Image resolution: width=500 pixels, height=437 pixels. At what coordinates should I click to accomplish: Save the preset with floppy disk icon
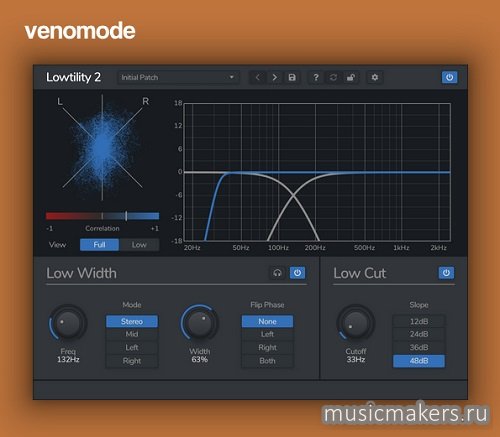pos(292,78)
